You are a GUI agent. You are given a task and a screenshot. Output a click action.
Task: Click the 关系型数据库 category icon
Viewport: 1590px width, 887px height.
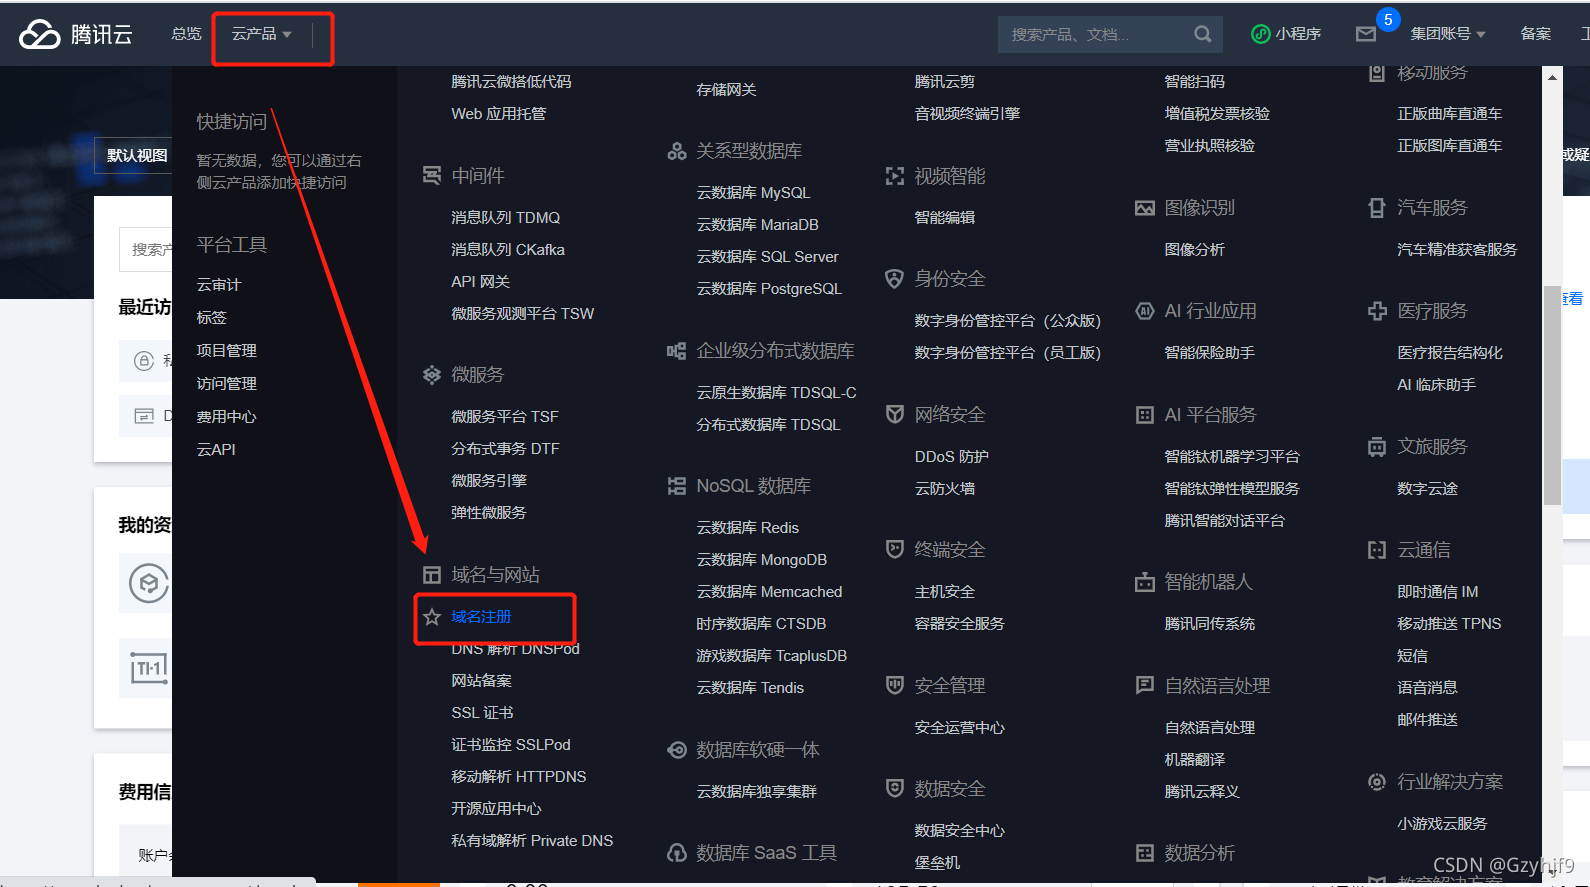(677, 151)
